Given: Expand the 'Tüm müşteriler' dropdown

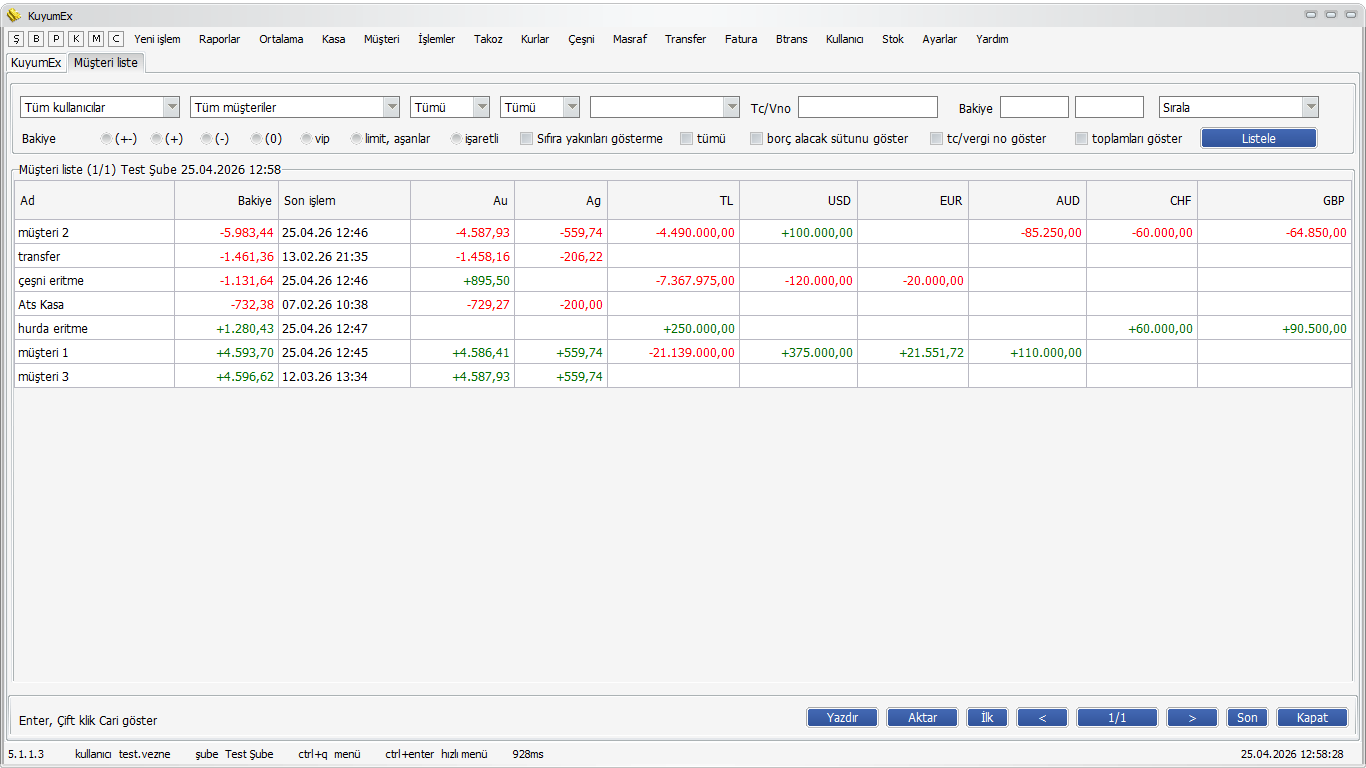Looking at the screenshot, I should tap(294, 107).
